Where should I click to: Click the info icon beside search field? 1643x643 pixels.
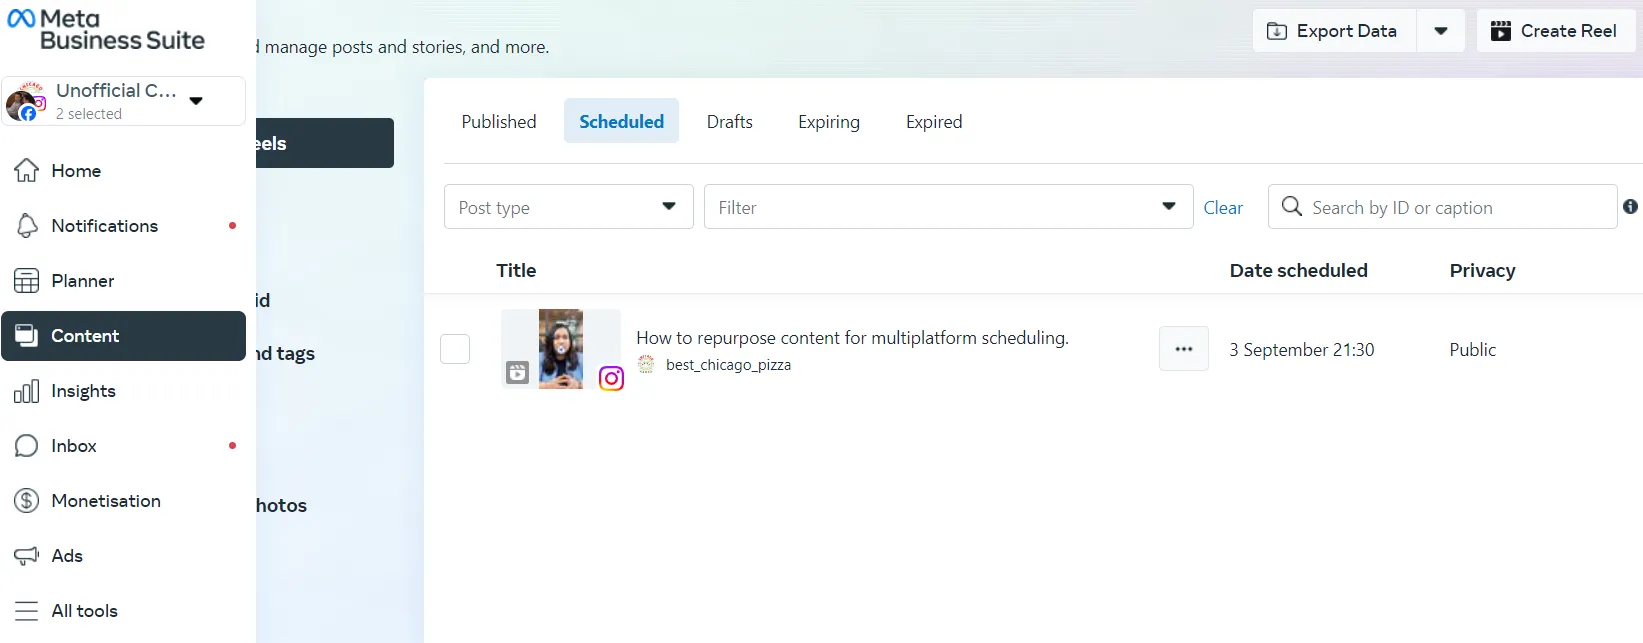click(1630, 207)
